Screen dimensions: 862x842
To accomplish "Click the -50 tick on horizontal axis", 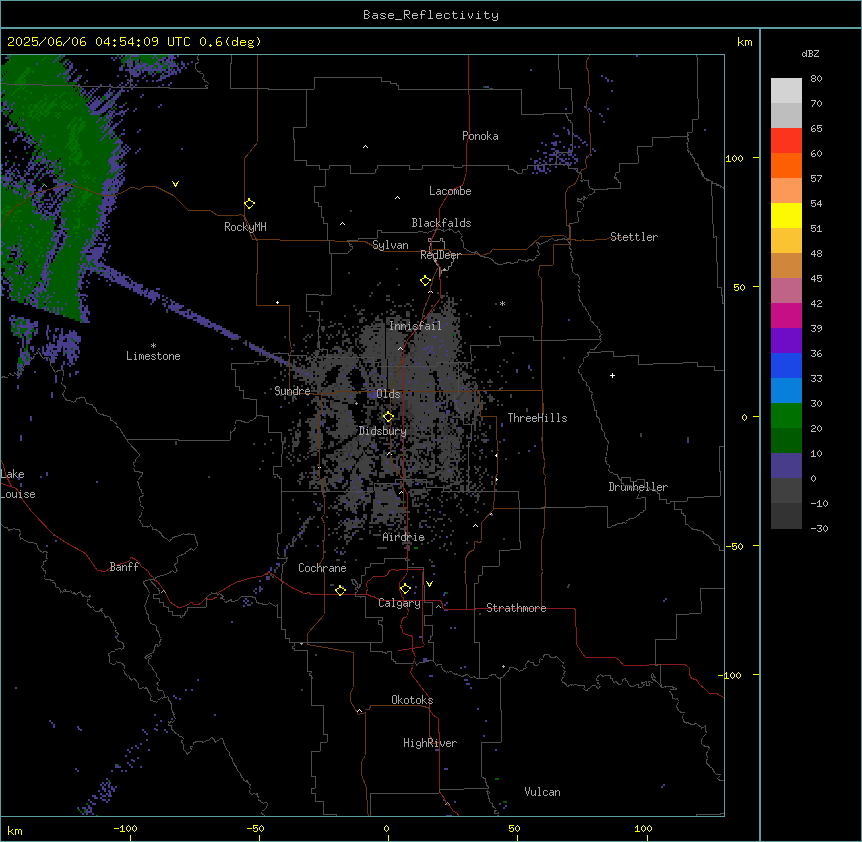I will coord(255,828).
